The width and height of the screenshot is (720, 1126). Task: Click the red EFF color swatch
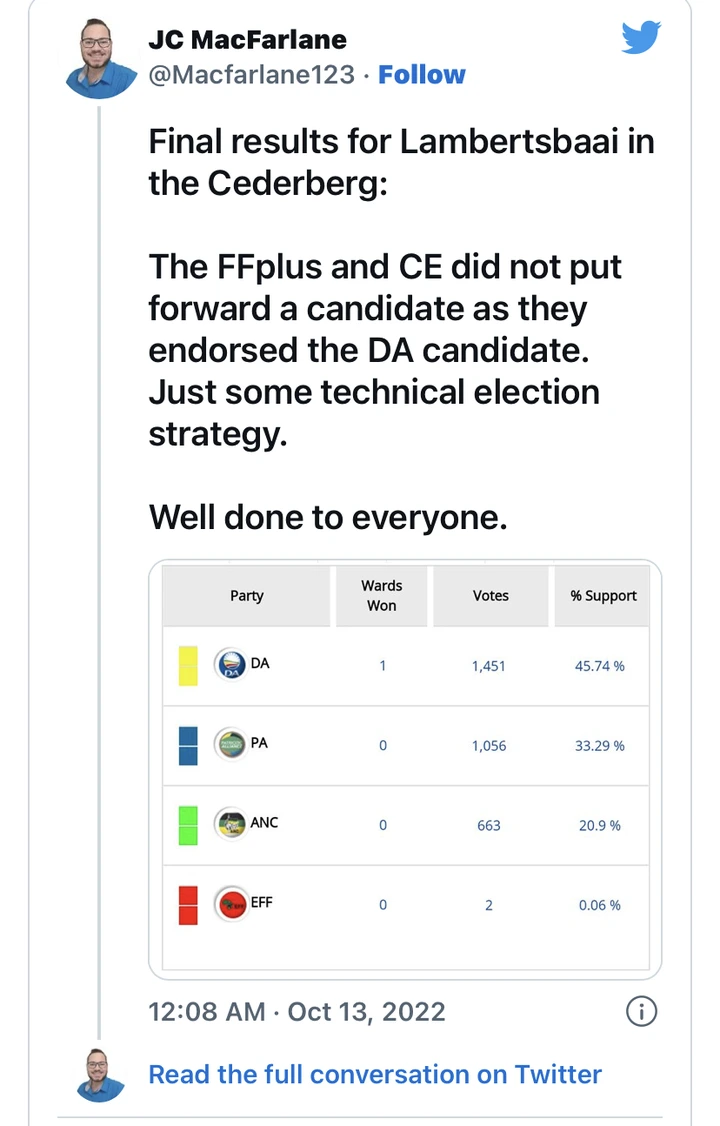click(188, 905)
